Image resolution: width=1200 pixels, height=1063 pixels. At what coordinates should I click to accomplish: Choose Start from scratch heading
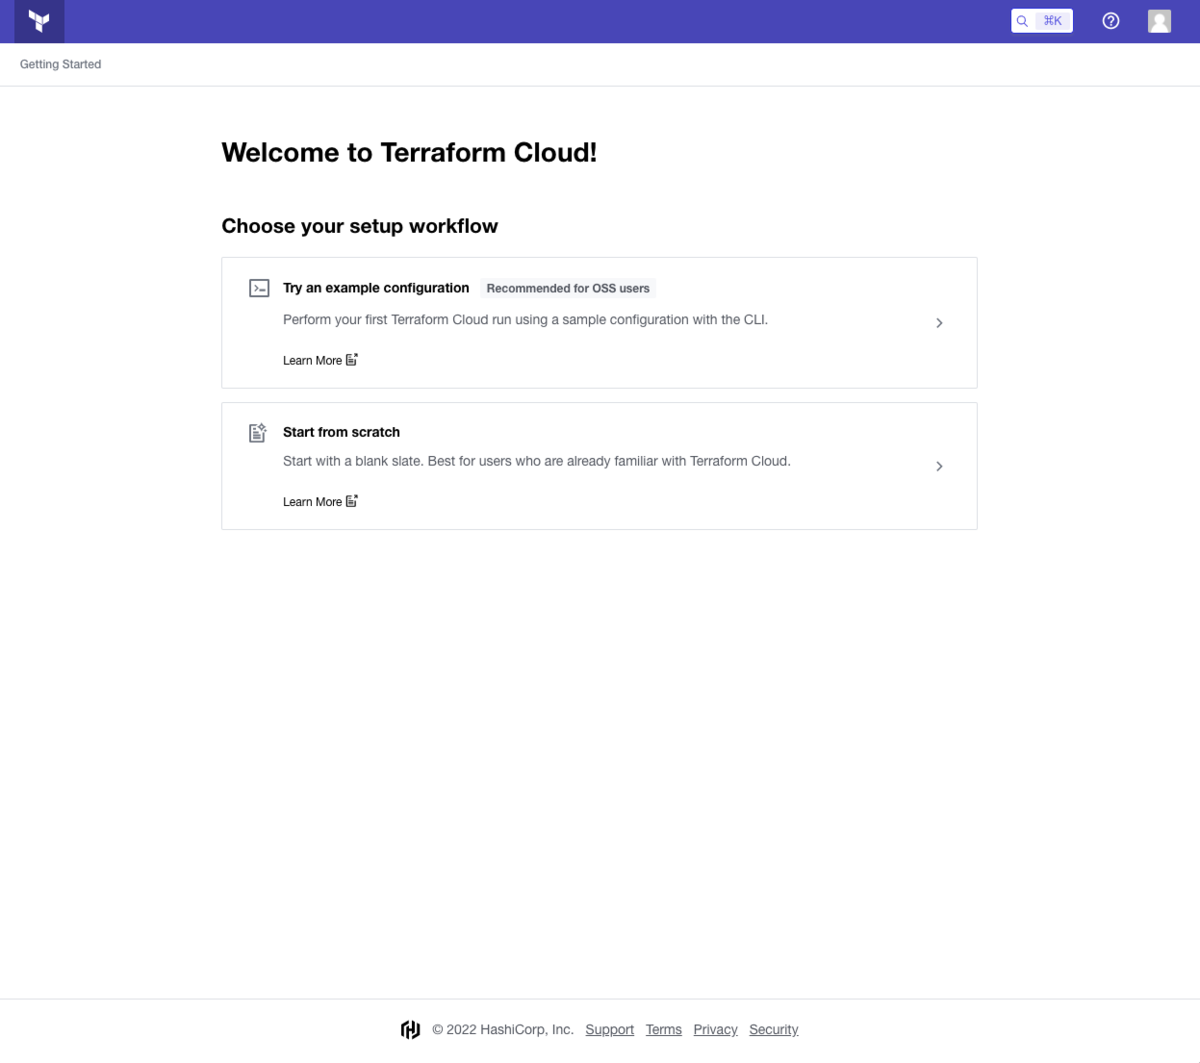point(341,432)
